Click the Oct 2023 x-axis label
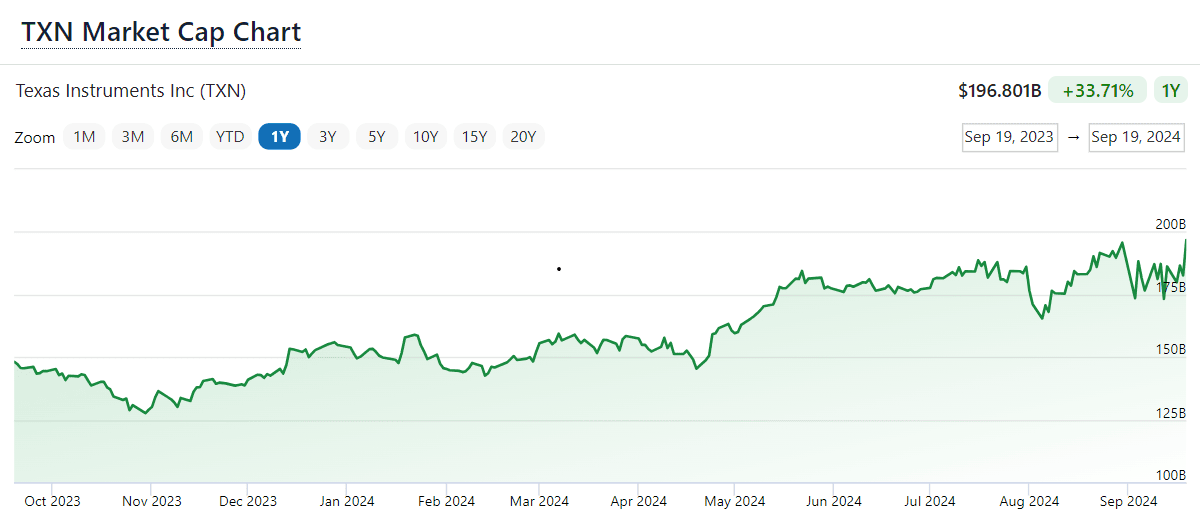The height and width of the screenshot is (522, 1200). pos(52,501)
